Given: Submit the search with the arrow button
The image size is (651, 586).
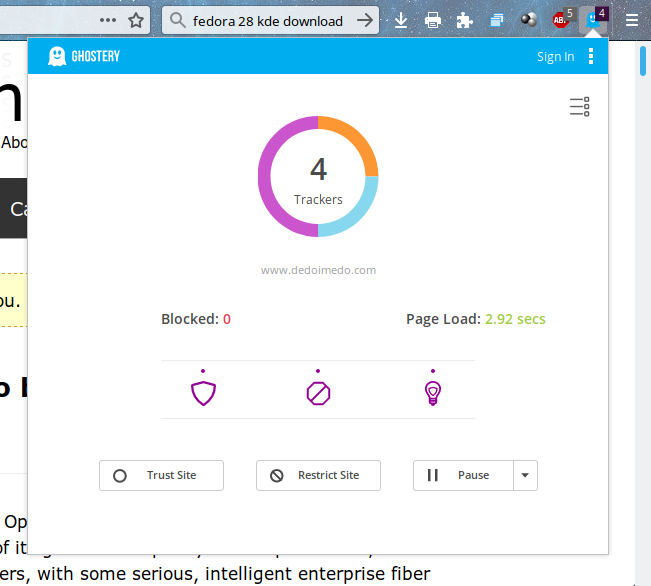Looking at the screenshot, I should click(x=365, y=20).
